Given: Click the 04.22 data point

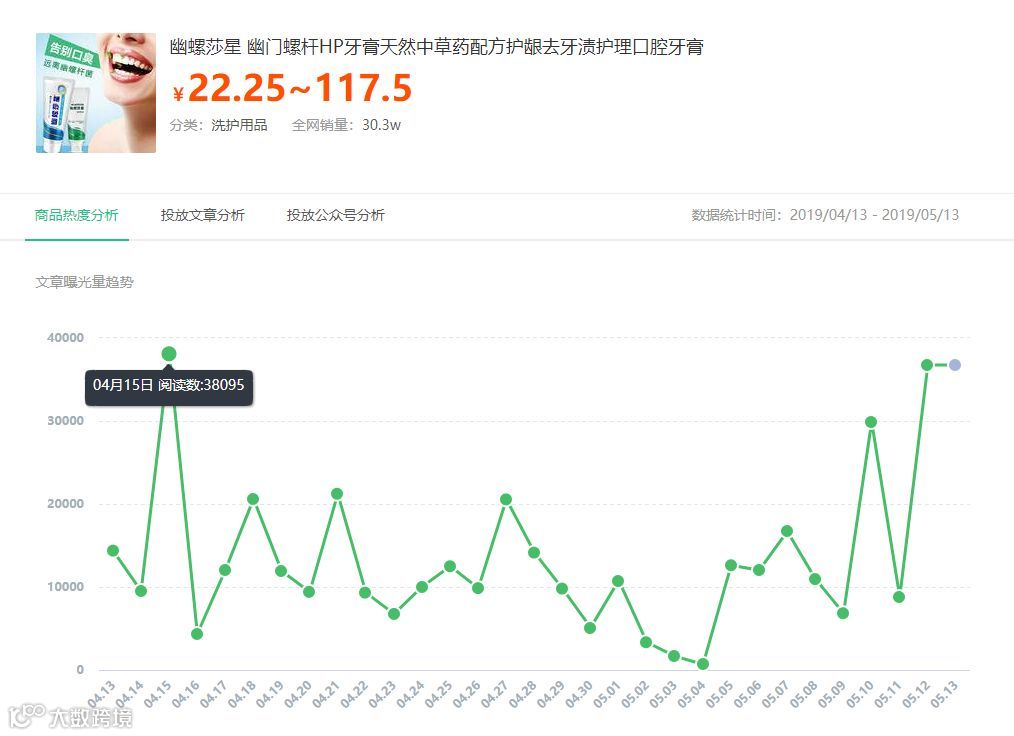Looking at the screenshot, I should pos(365,592).
